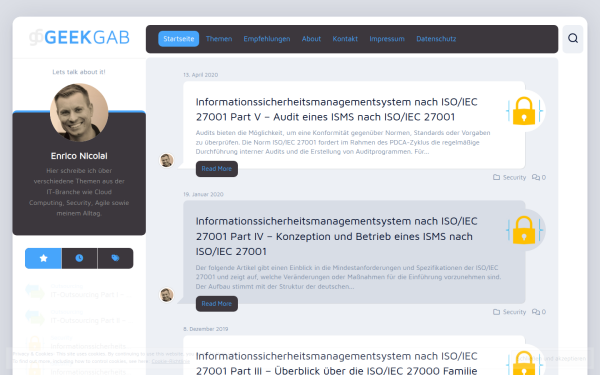
Task: Open the Startseite menu item
Action: pos(179,39)
